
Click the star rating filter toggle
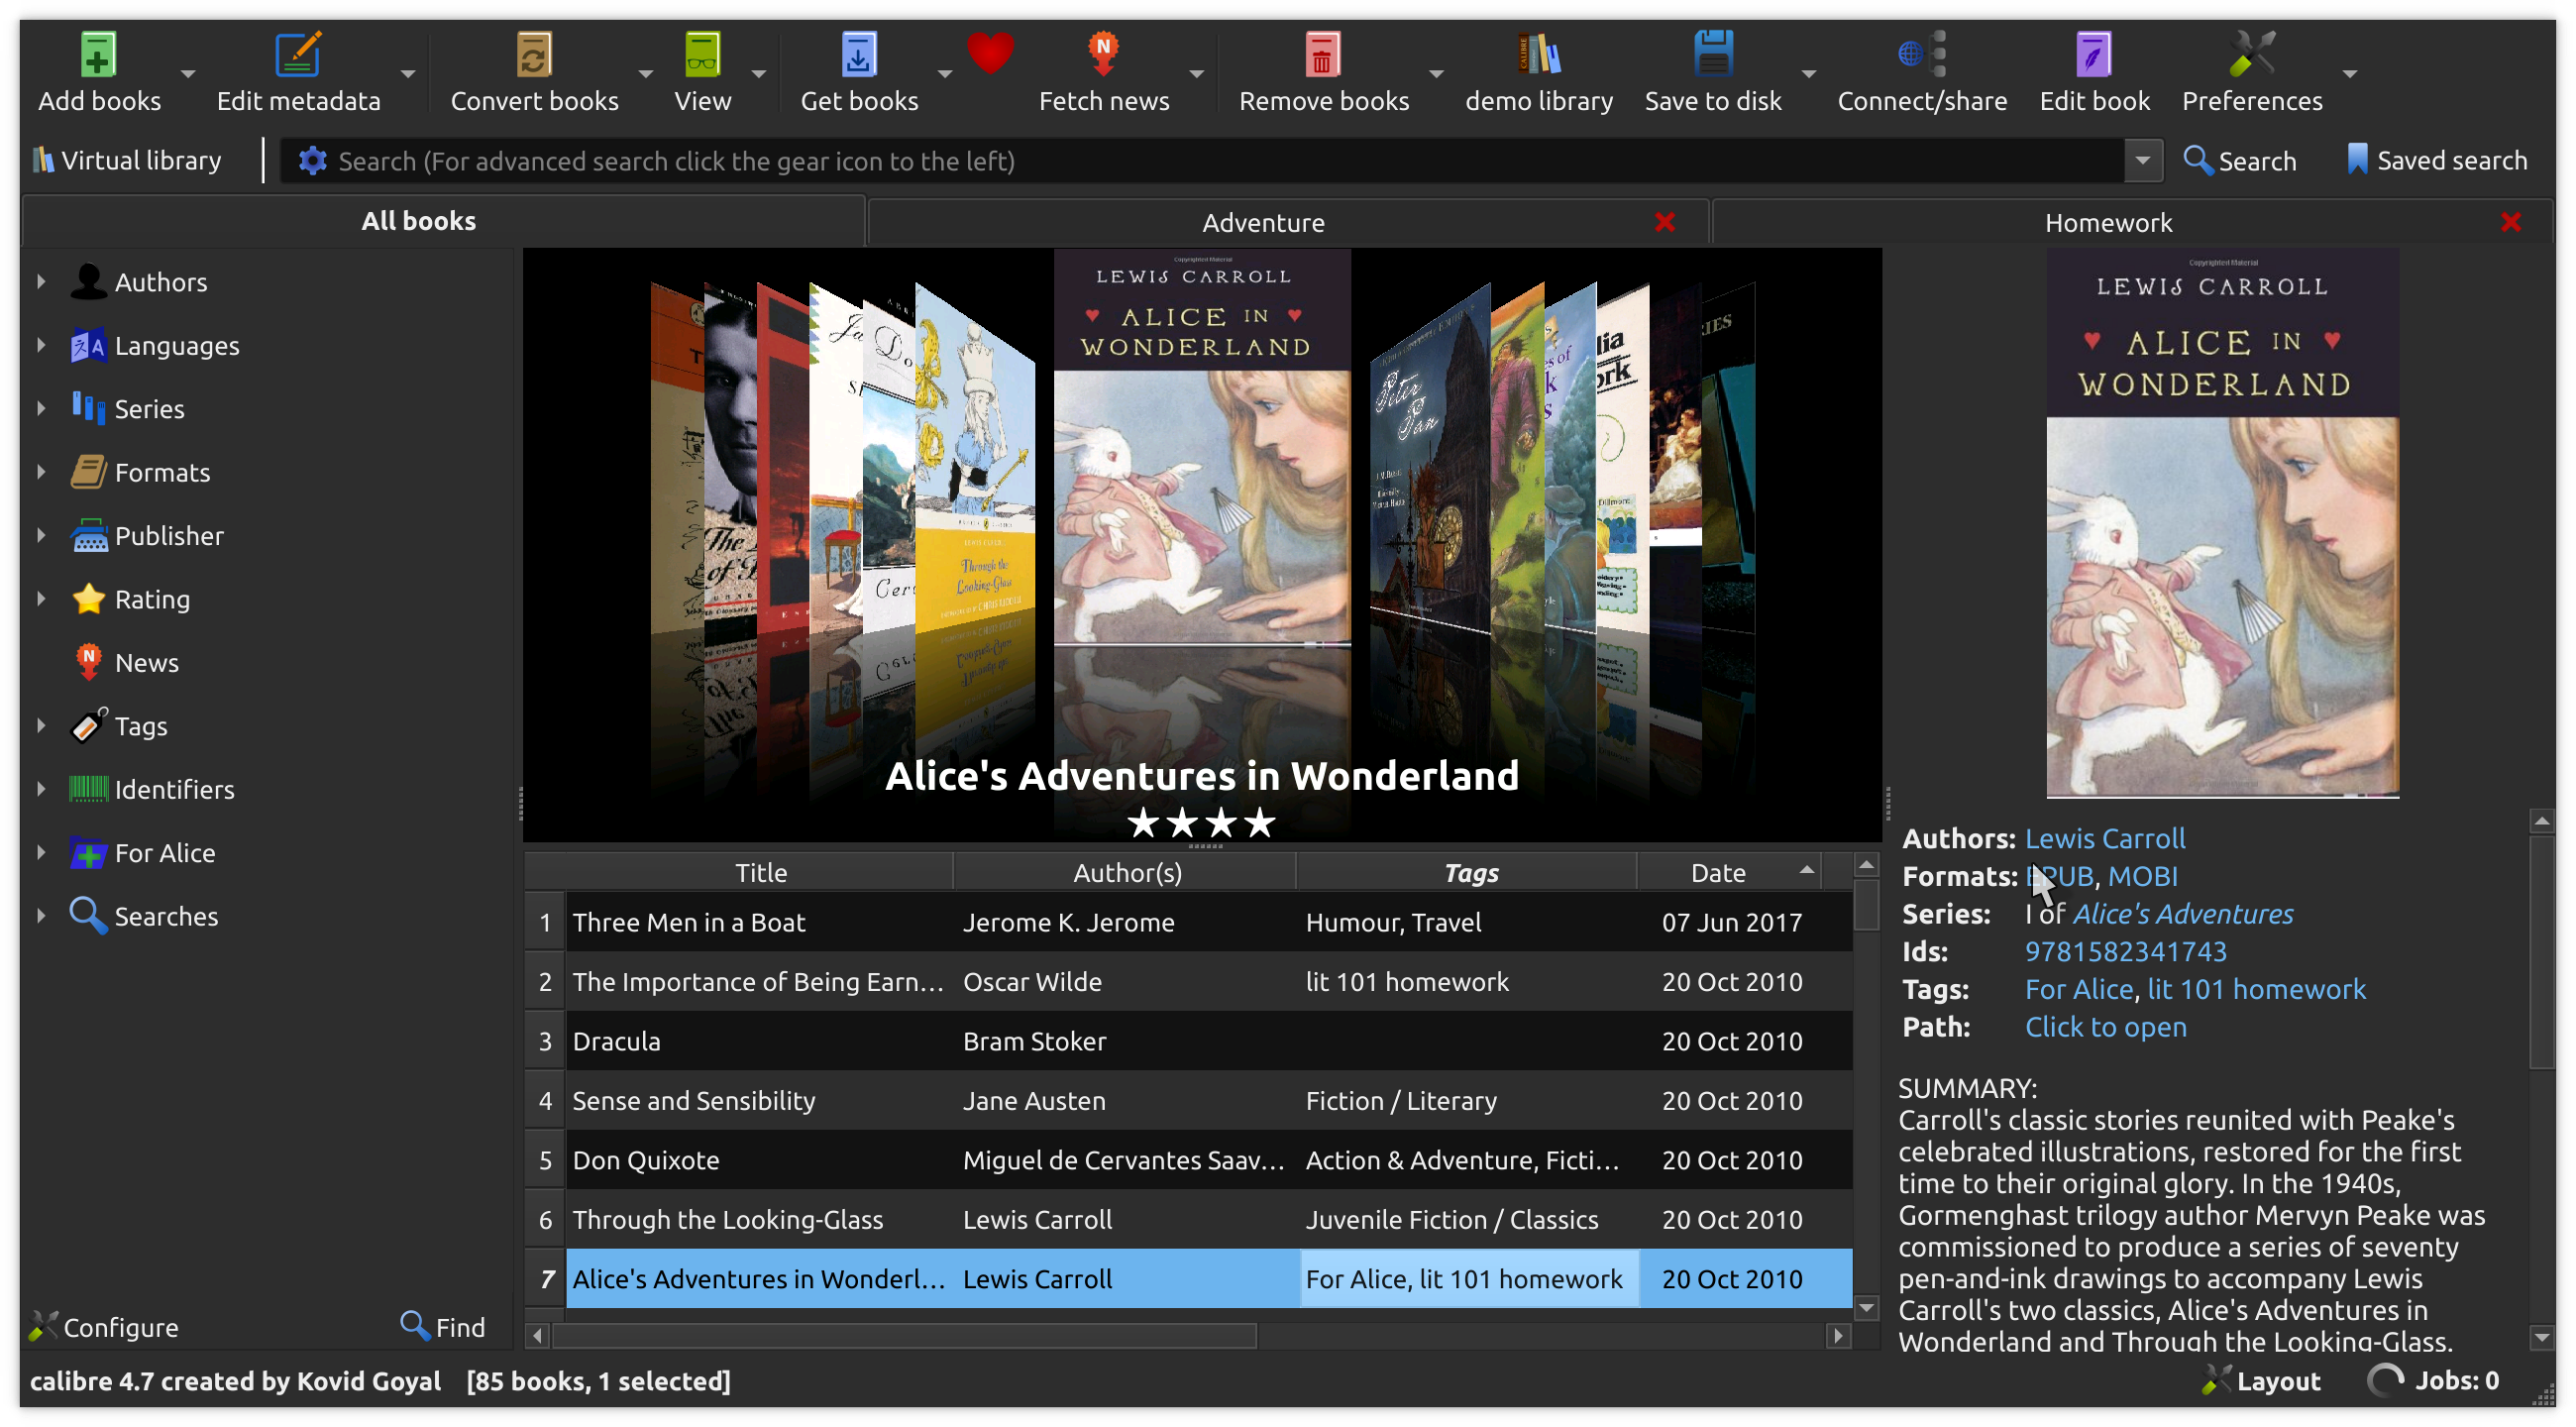46,600
